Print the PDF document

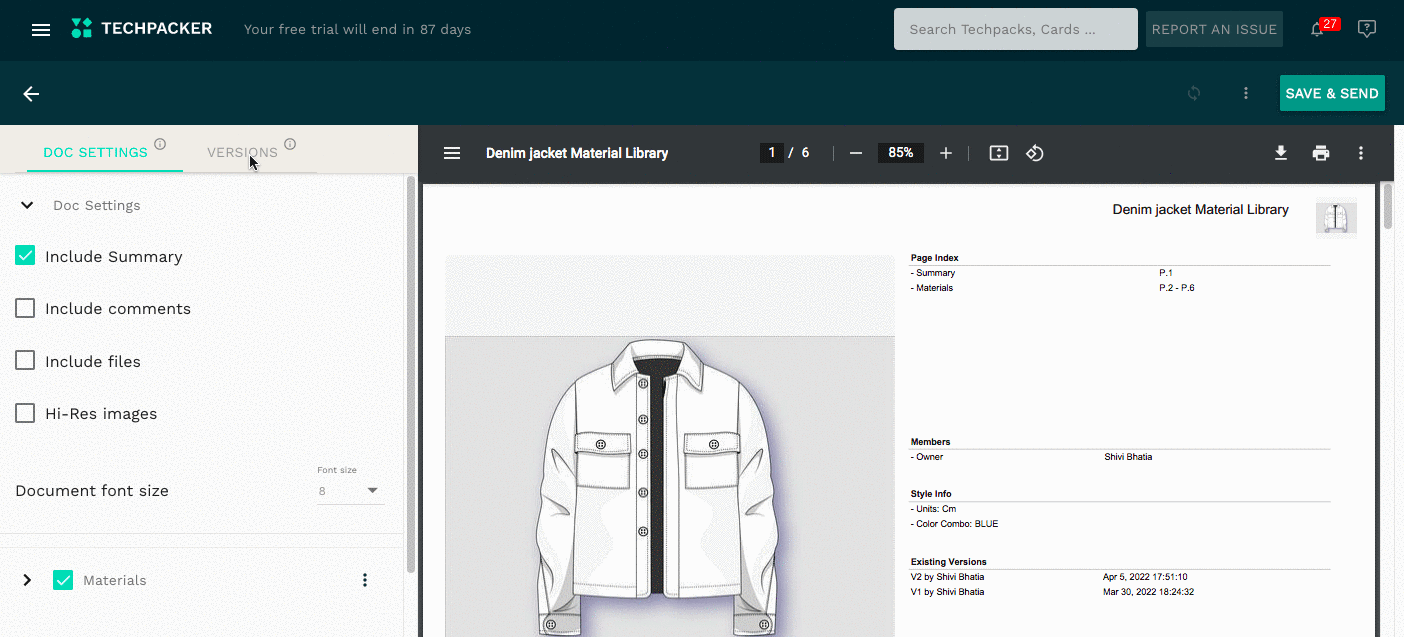pyautogui.click(x=1321, y=153)
